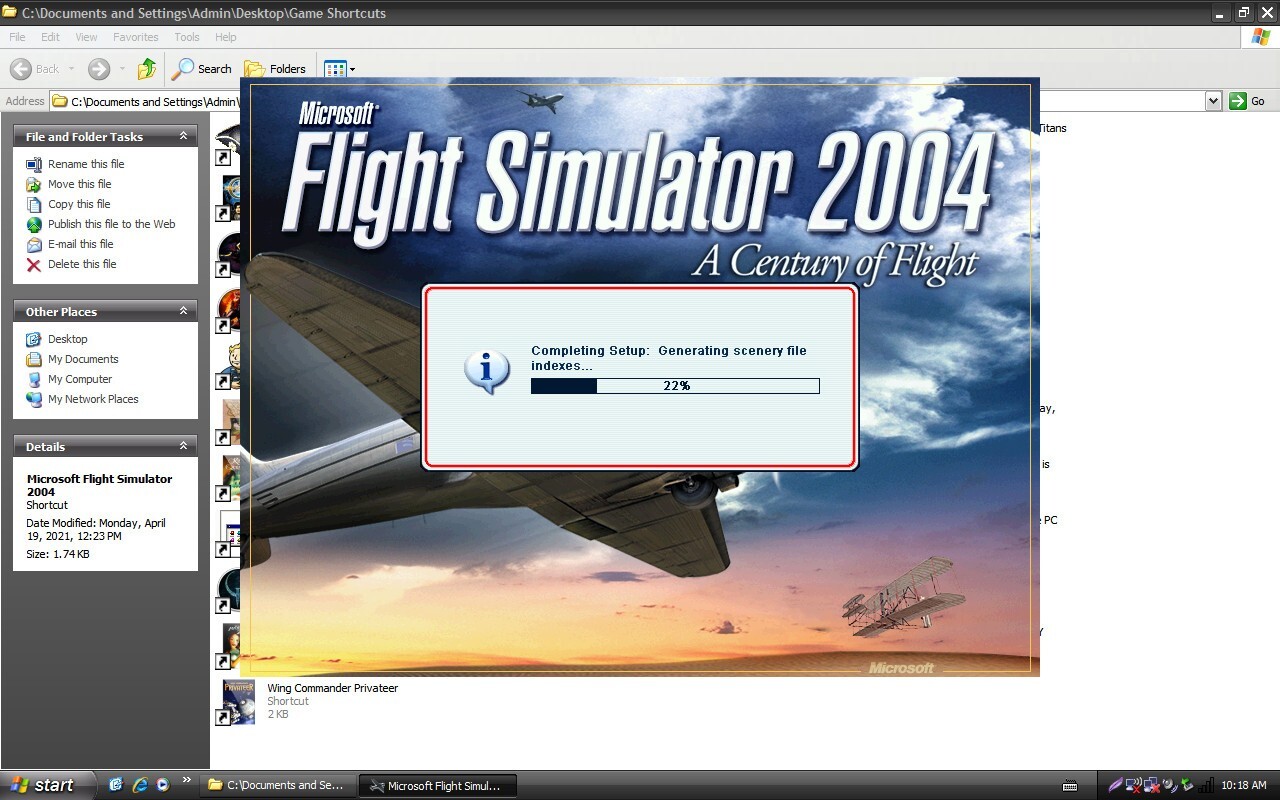The height and width of the screenshot is (800, 1280).
Task: Click Wing Commander Privateer file name
Action: pyautogui.click(x=332, y=688)
